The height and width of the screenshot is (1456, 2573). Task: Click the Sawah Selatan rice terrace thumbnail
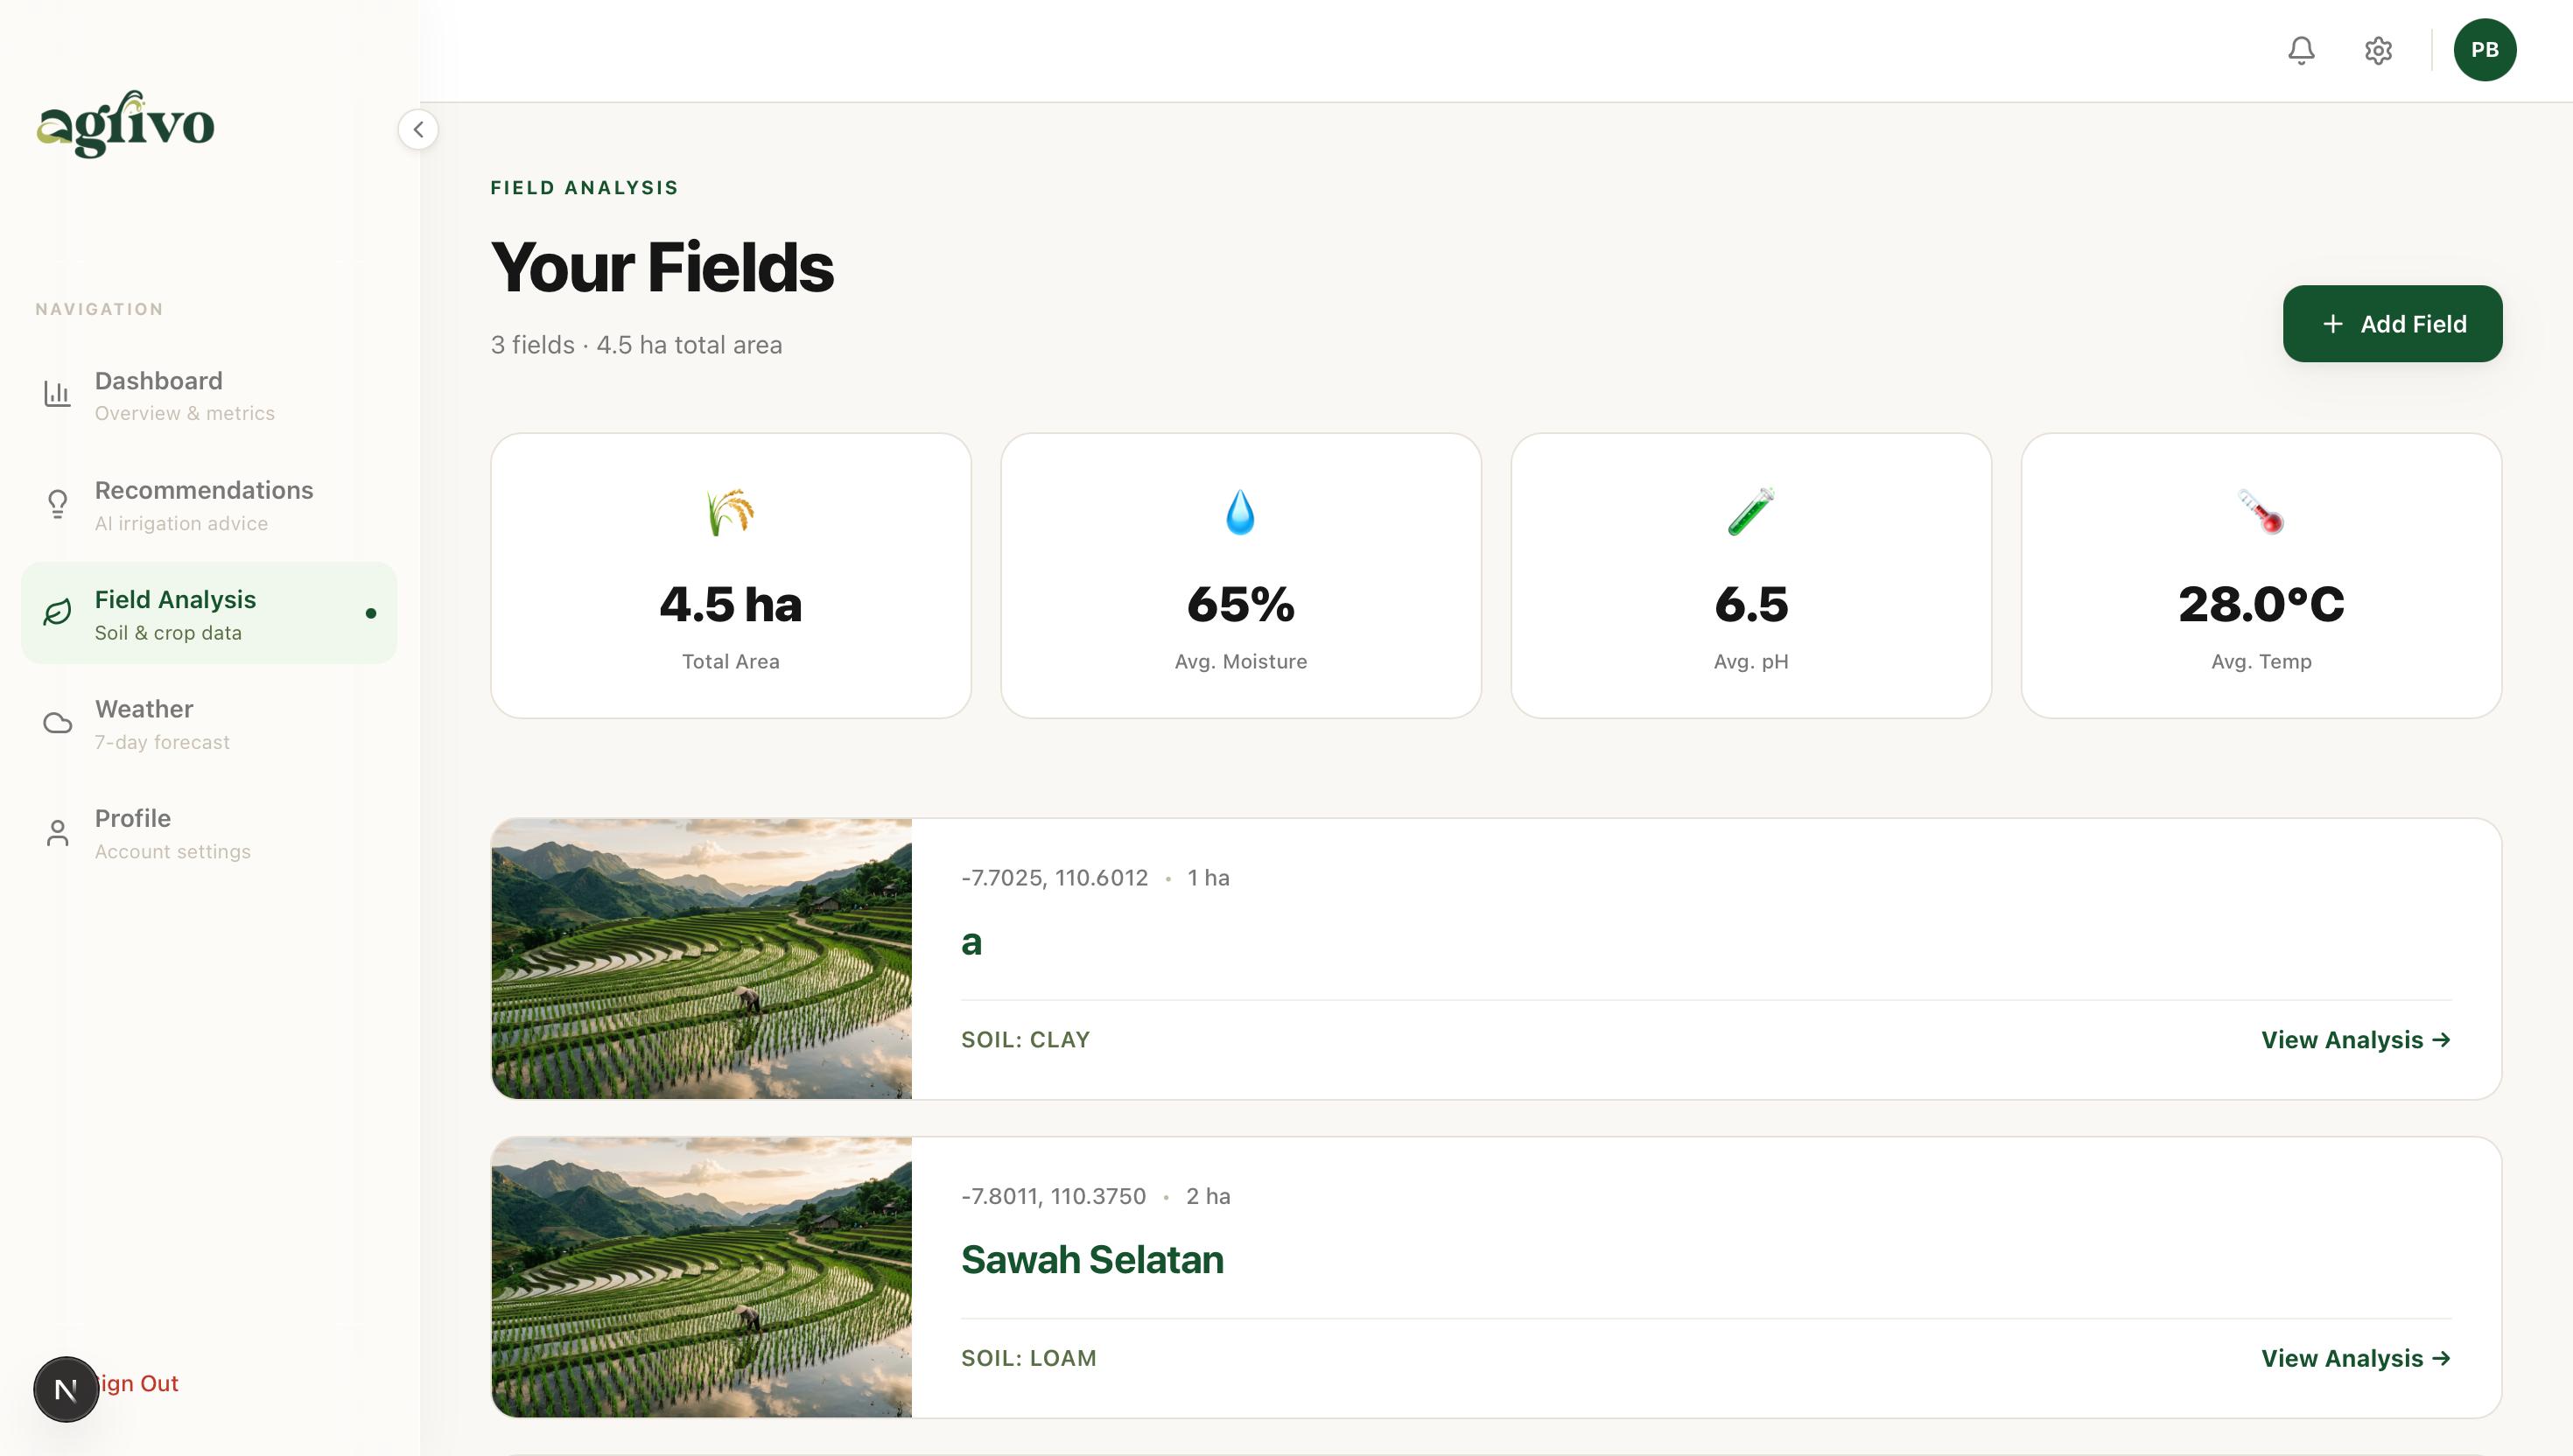(x=701, y=1277)
